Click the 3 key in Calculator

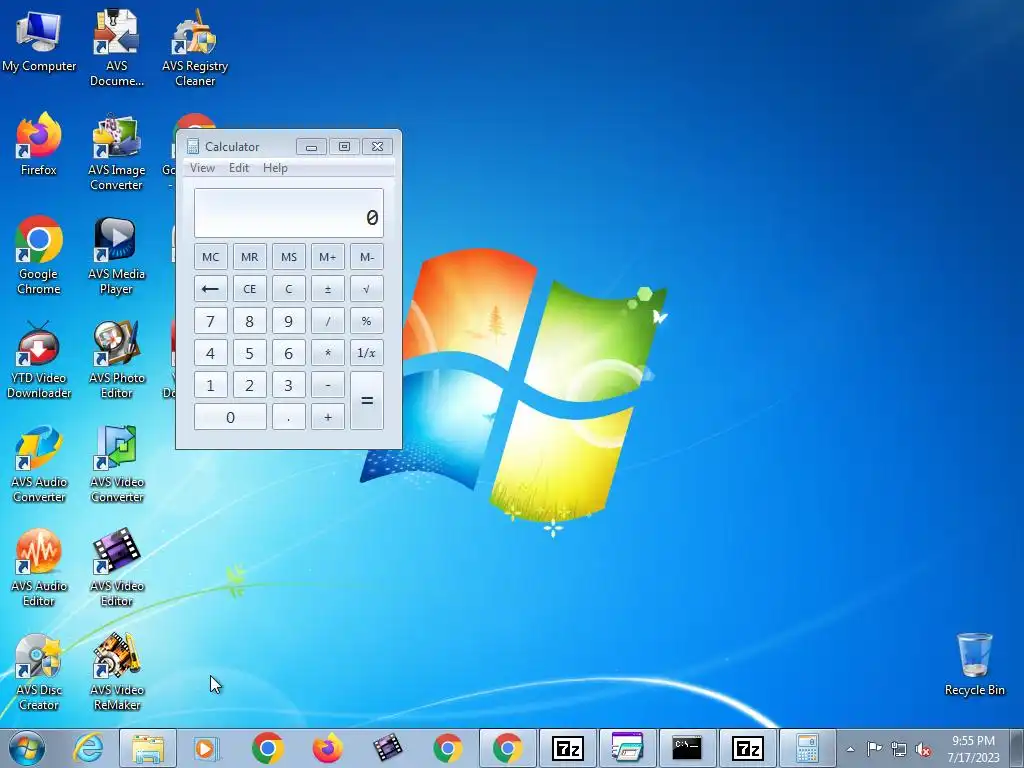pyautogui.click(x=289, y=385)
